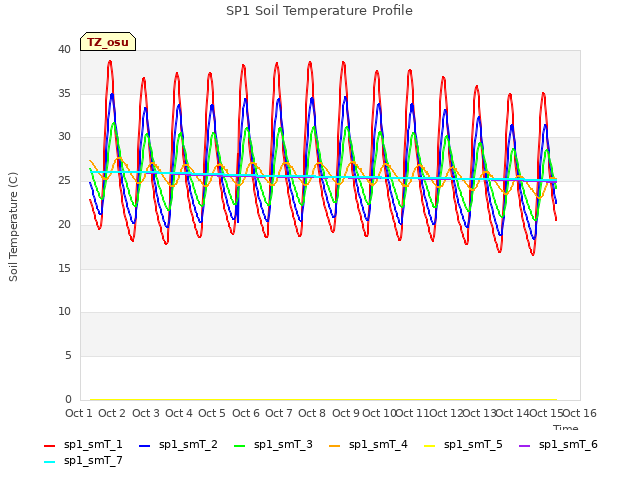Click the Oct 5 x-axis label
This screenshot has width=640, height=480.
click(x=212, y=413)
